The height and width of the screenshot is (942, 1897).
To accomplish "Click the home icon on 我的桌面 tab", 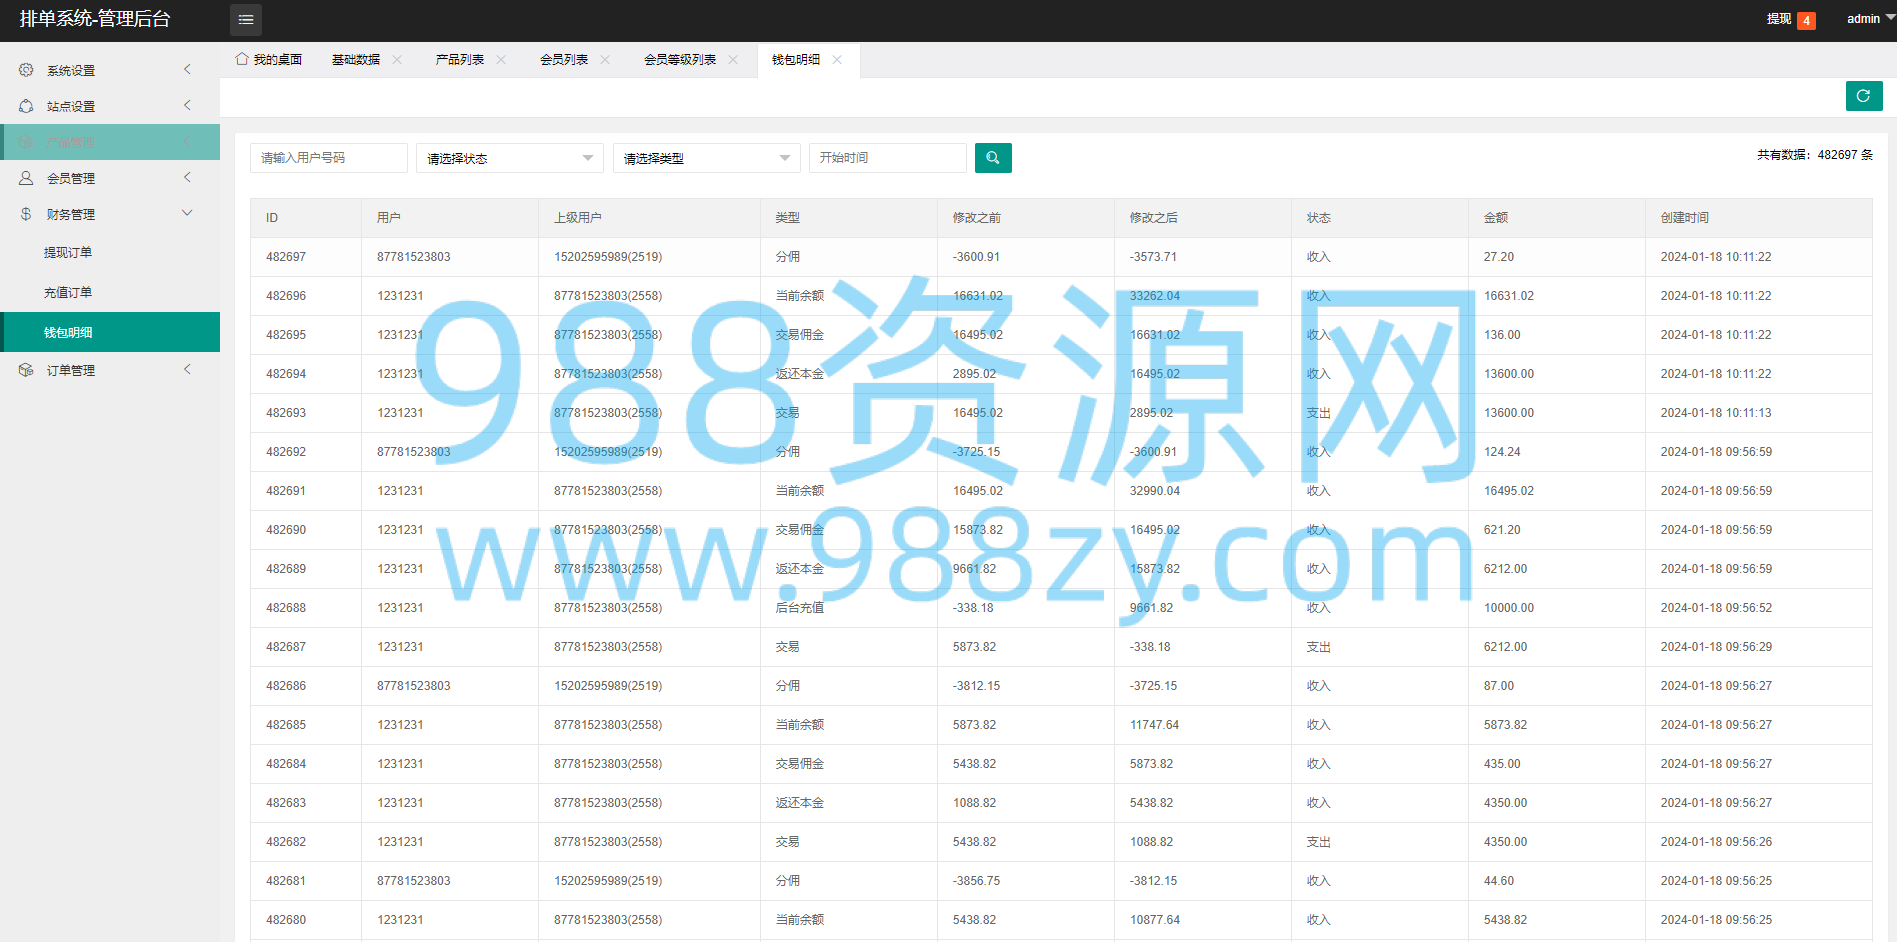I will [x=242, y=59].
